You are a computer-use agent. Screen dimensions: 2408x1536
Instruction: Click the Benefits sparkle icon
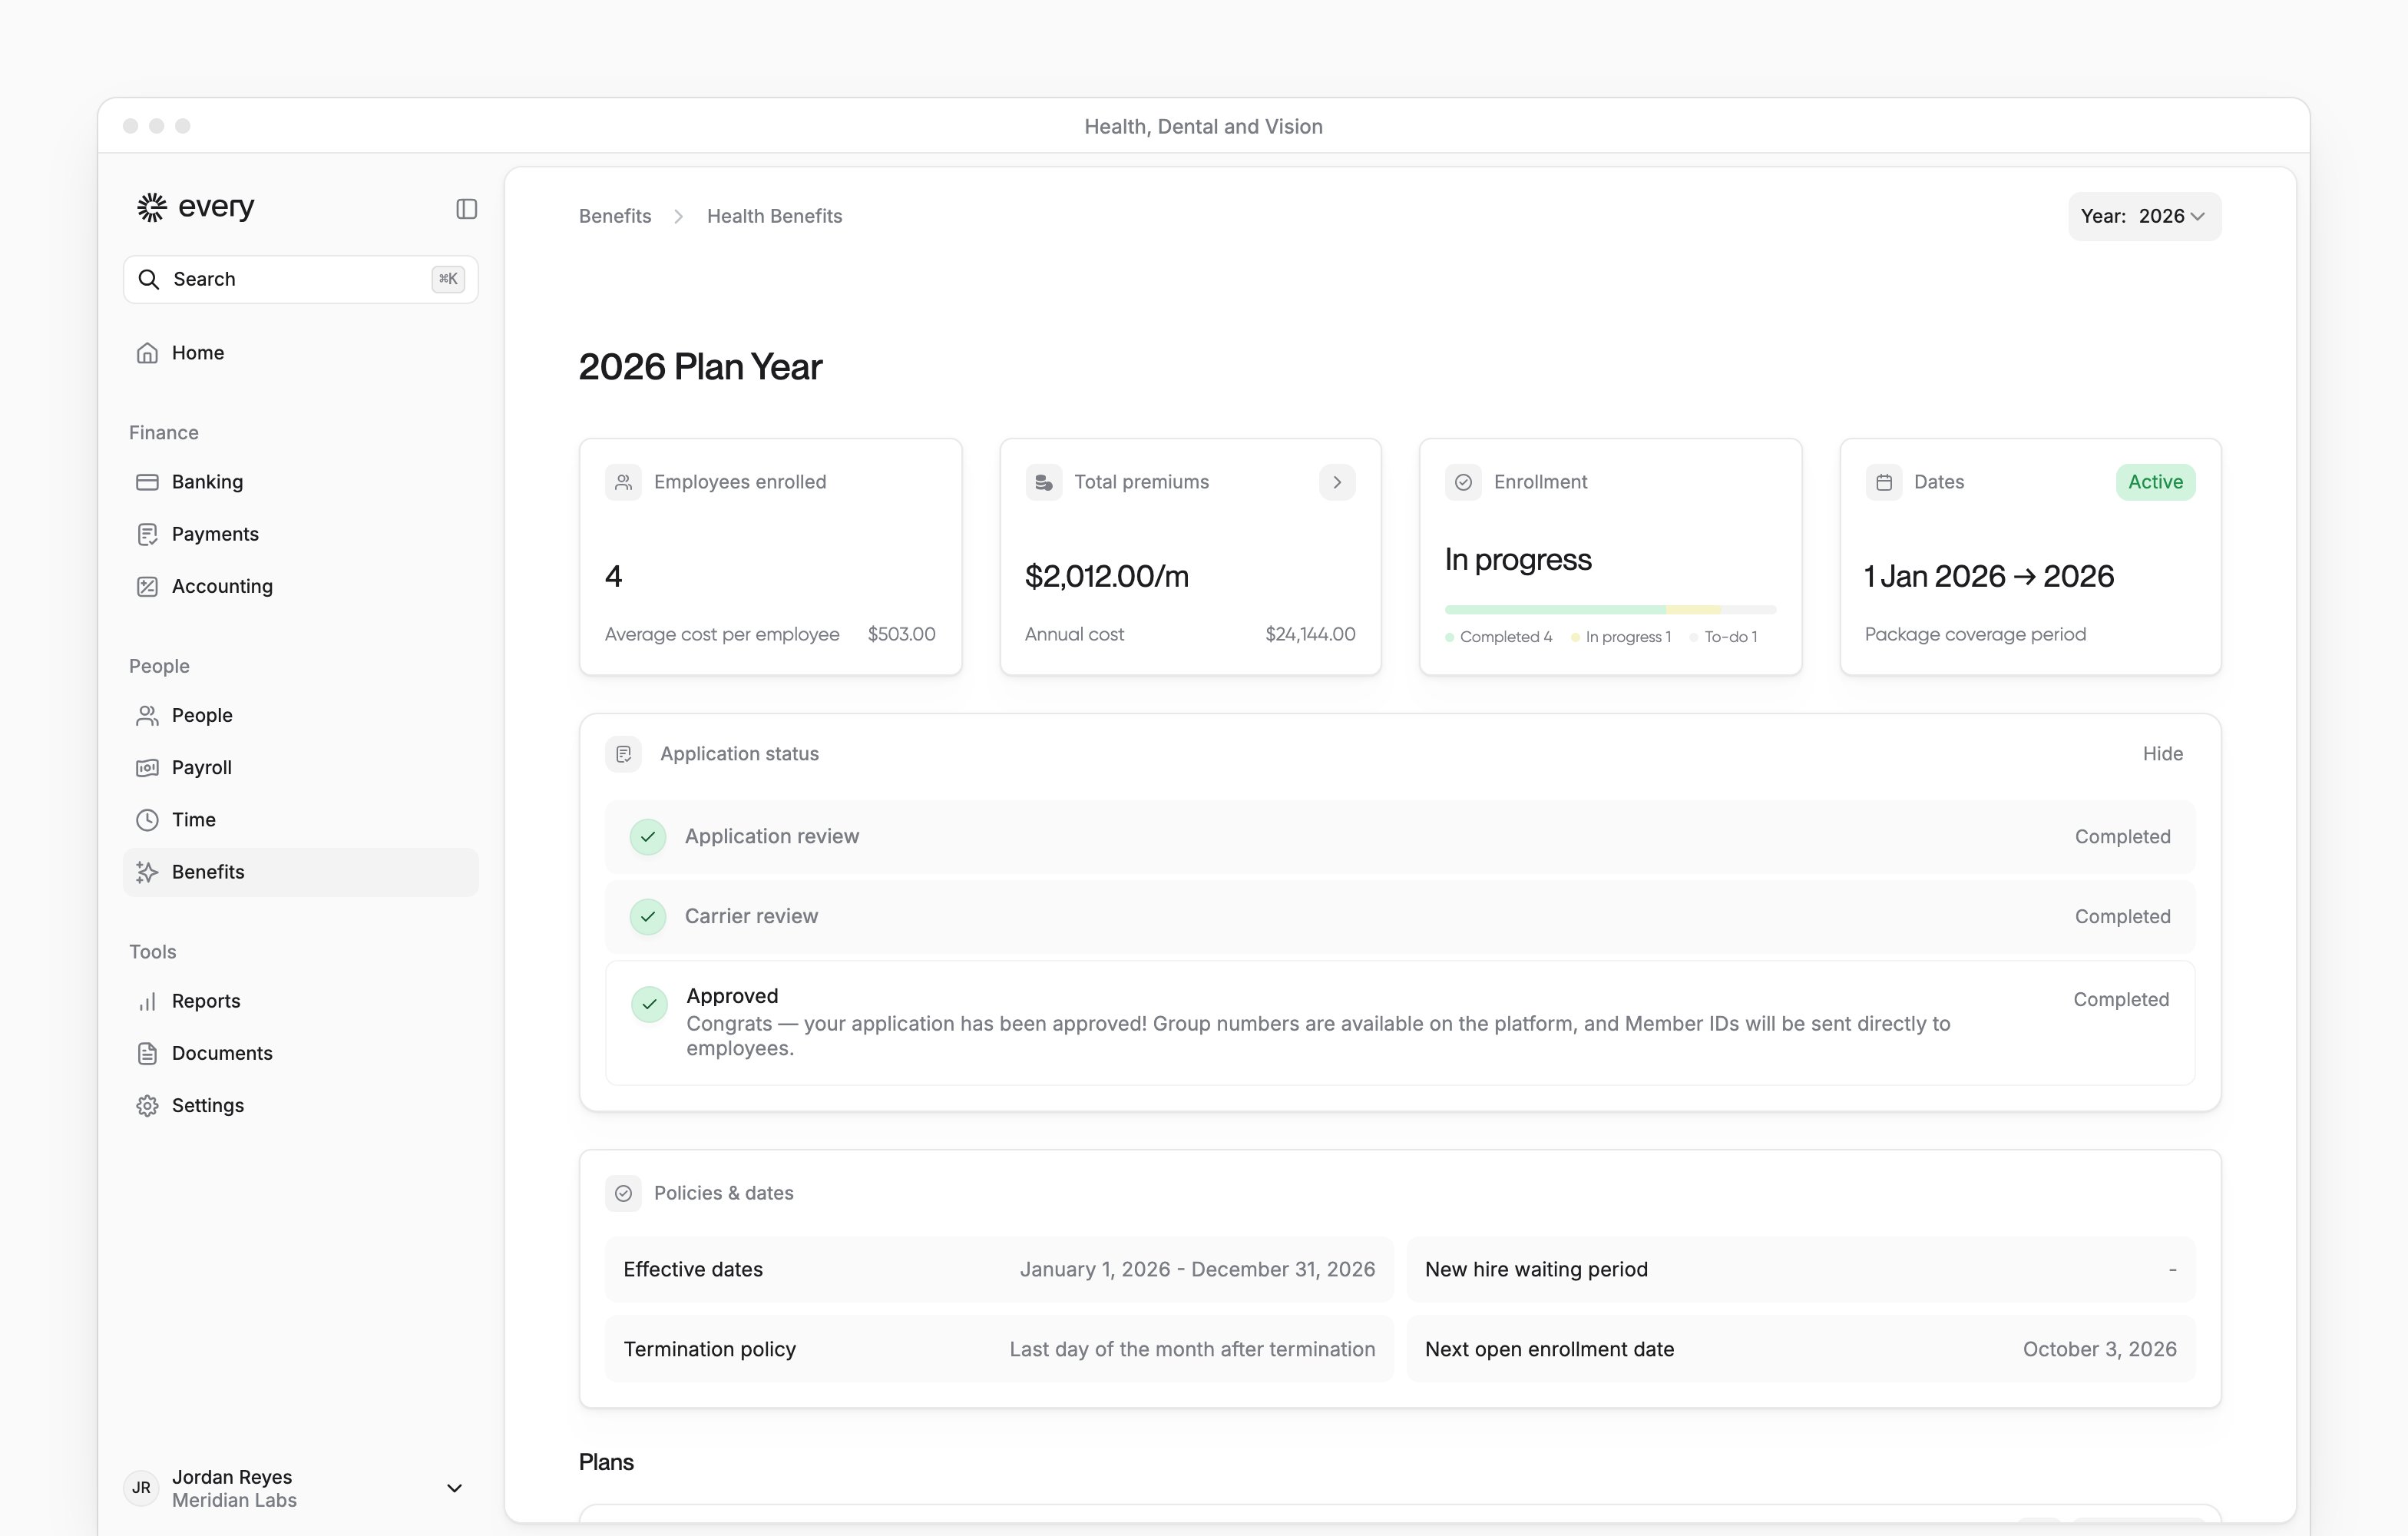[x=147, y=872]
